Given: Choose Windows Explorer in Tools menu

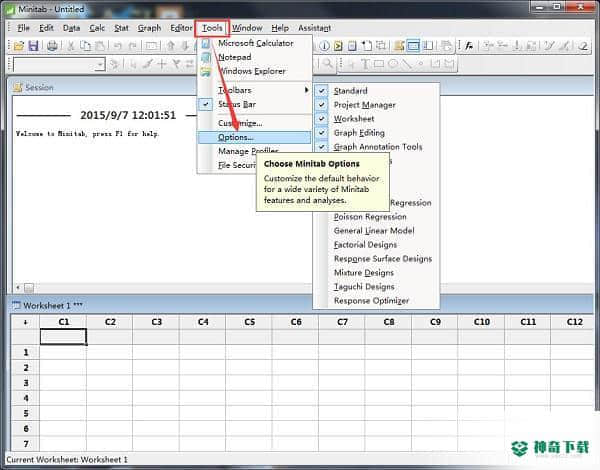Looking at the screenshot, I should (x=252, y=71).
